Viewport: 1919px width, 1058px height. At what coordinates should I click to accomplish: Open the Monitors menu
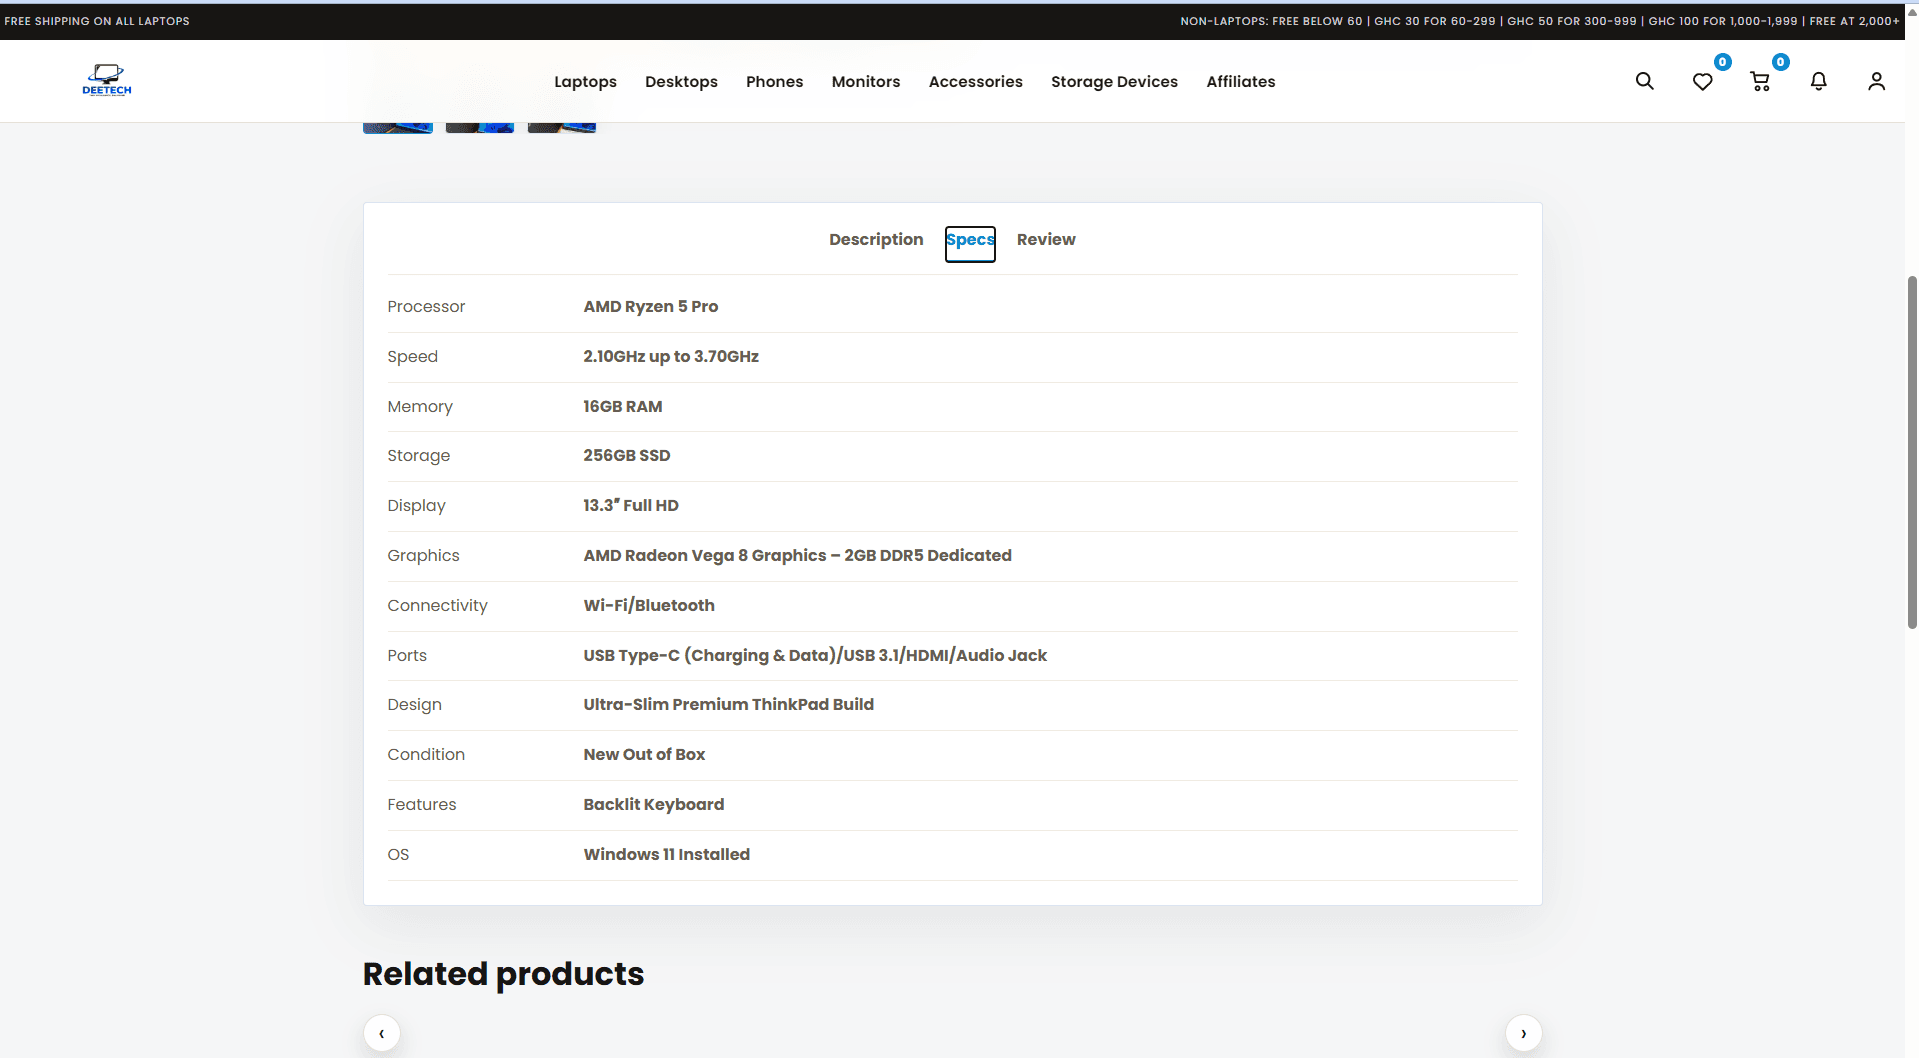coord(866,82)
